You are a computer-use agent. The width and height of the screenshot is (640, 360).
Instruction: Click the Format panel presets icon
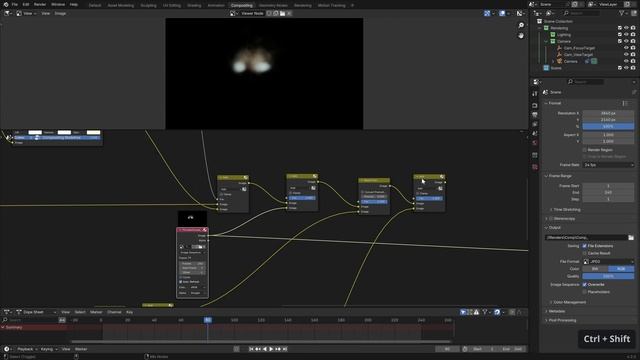pyautogui.click(x=625, y=103)
